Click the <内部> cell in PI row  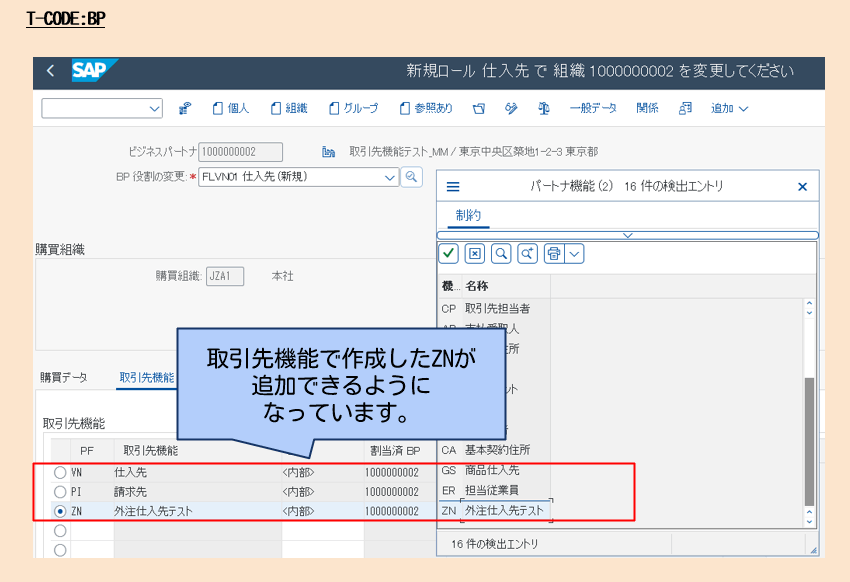tap(323, 492)
